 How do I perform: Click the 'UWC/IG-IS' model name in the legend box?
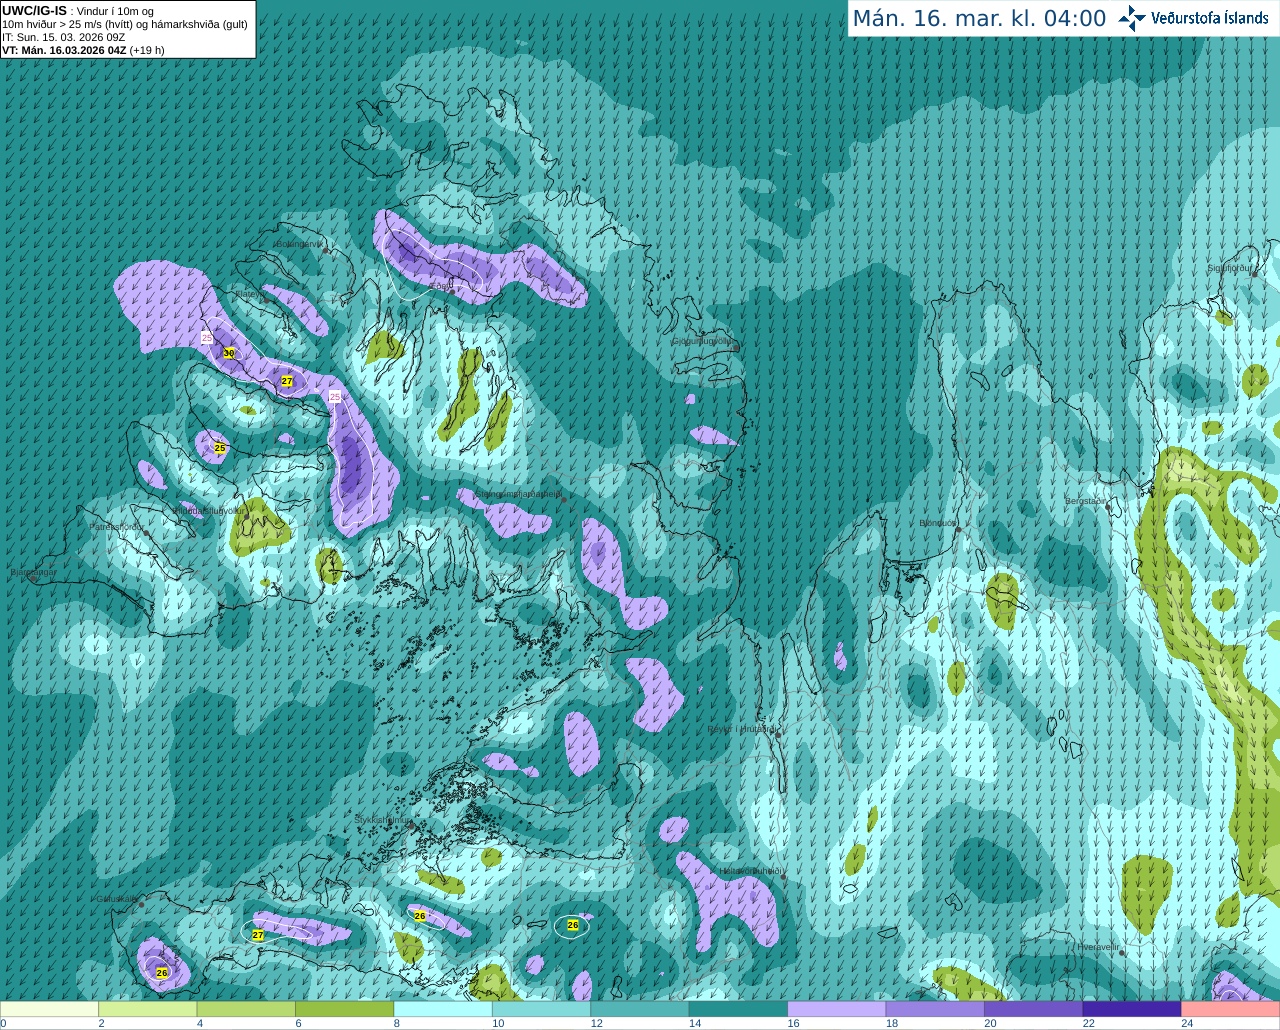point(34,11)
